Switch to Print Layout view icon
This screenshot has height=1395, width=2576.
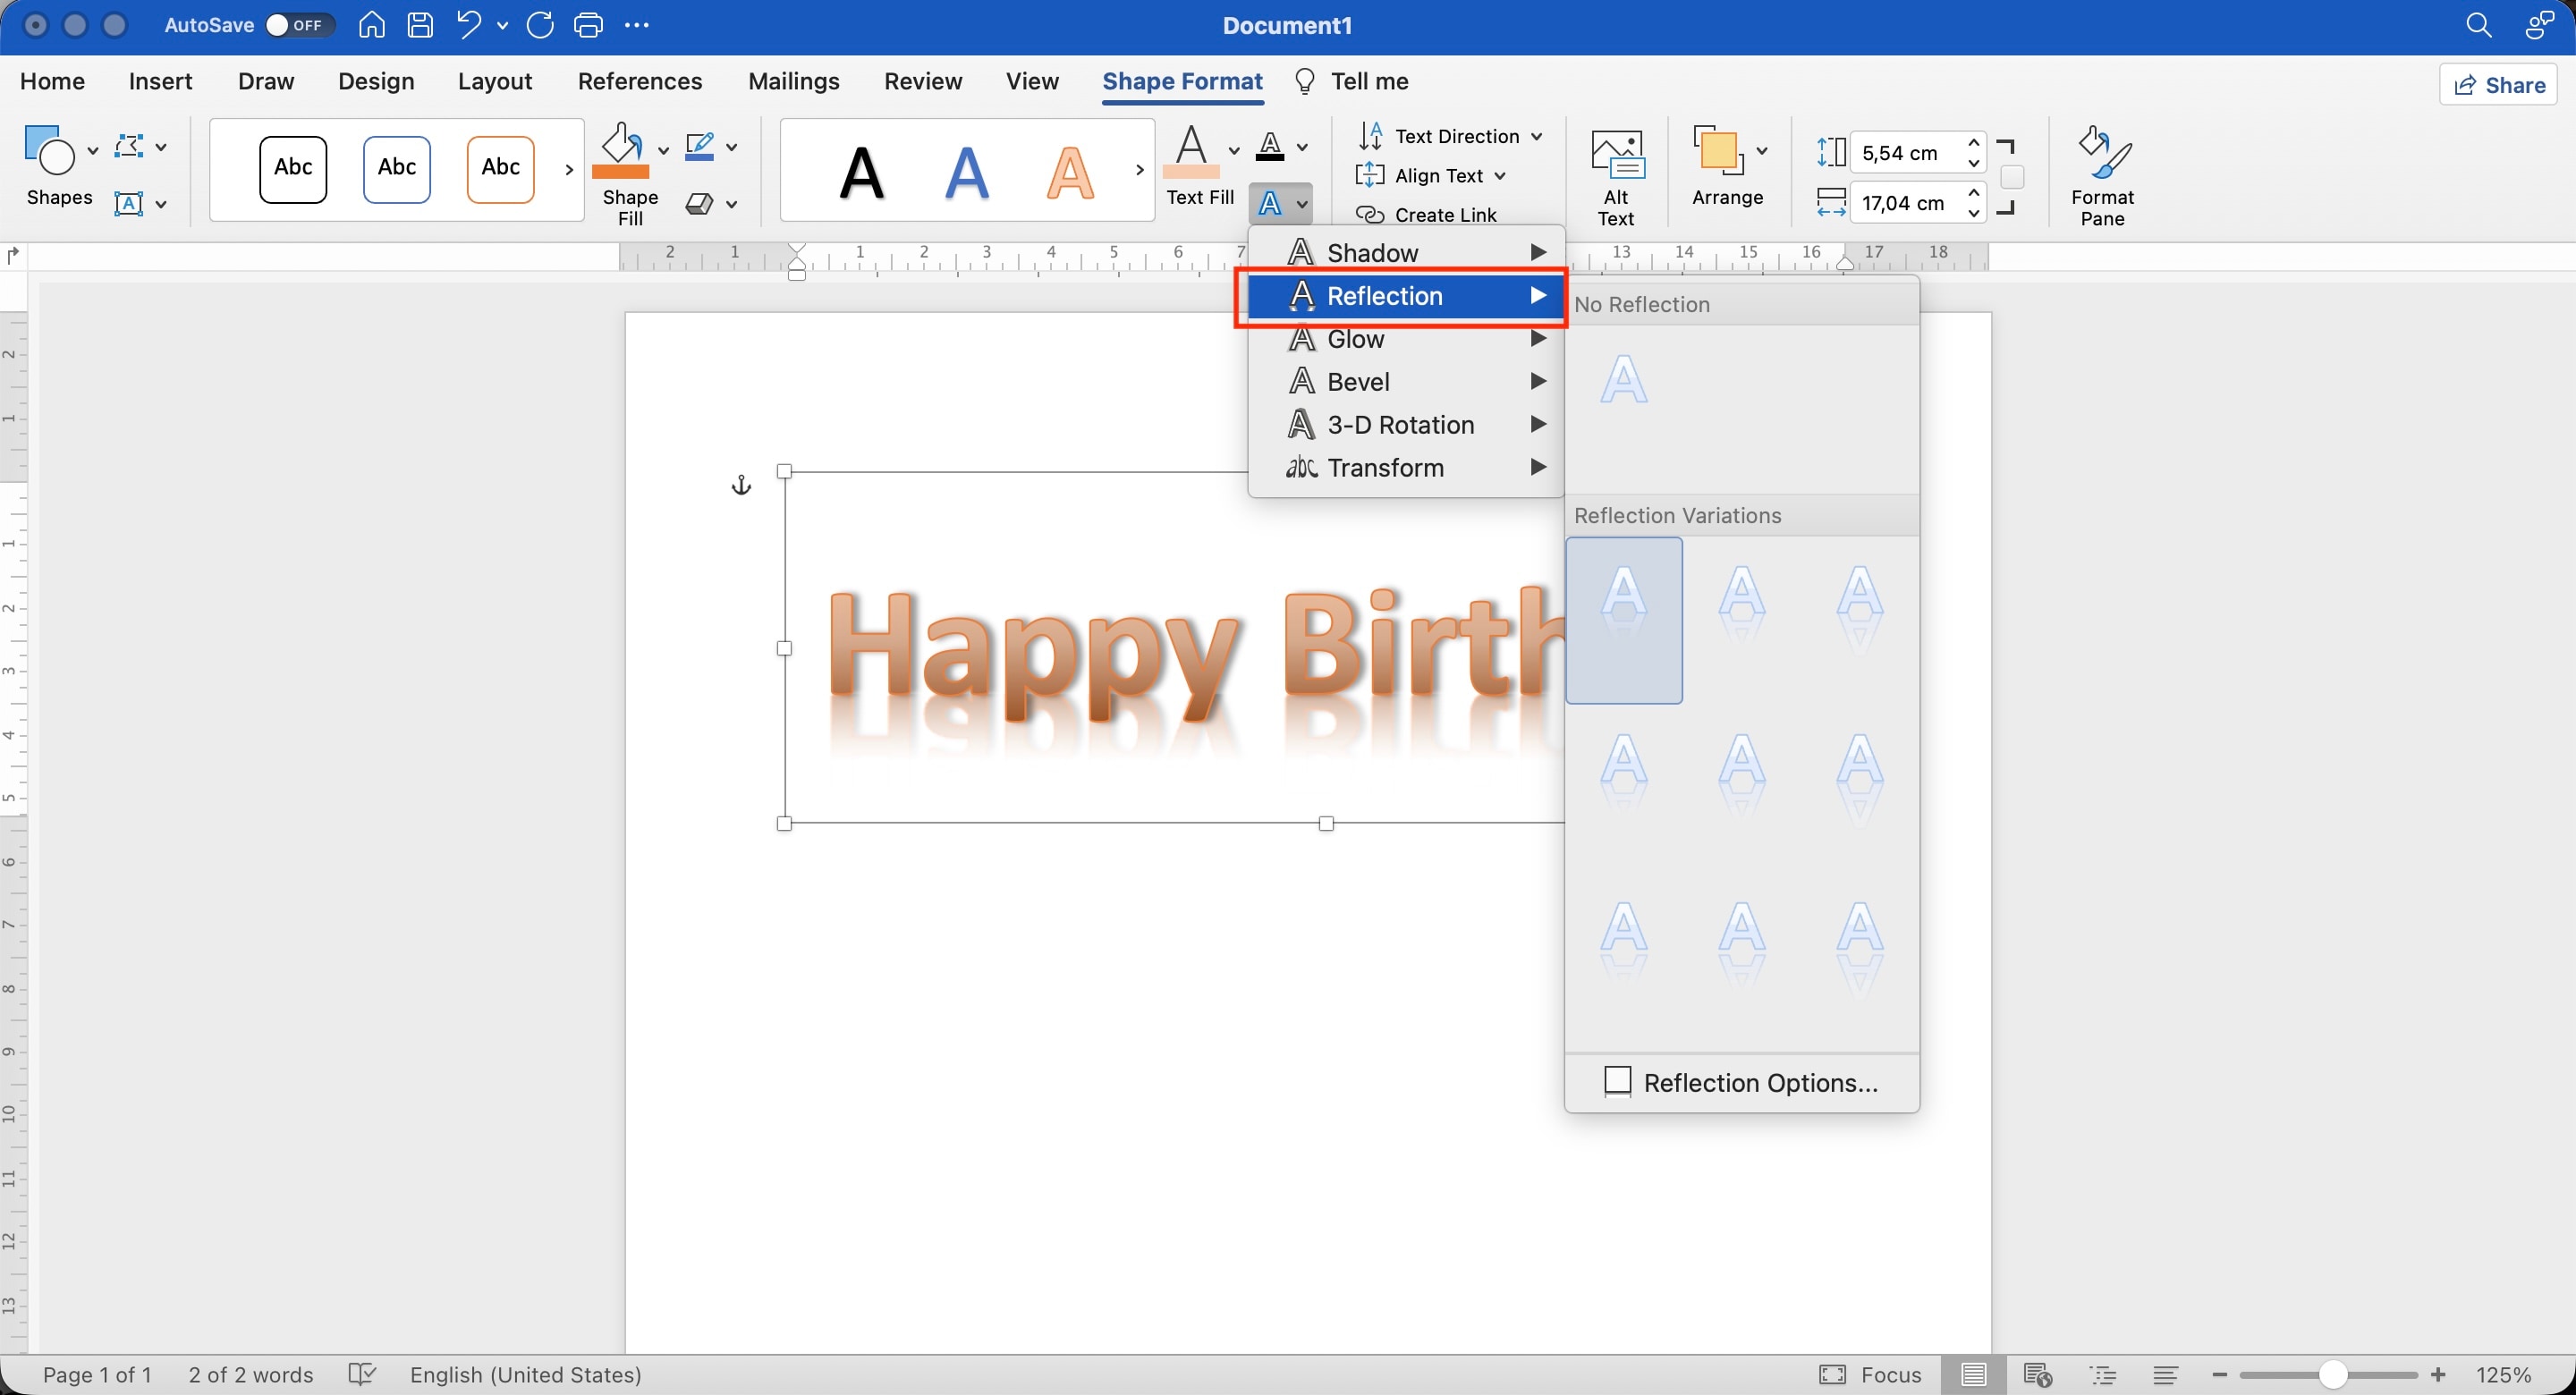pyautogui.click(x=1973, y=1375)
